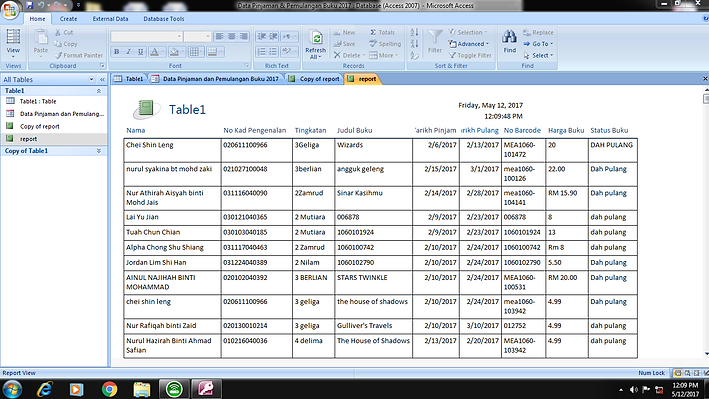Open Windows Start menu
The width and height of the screenshot is (709, 399).
[12, 389]
